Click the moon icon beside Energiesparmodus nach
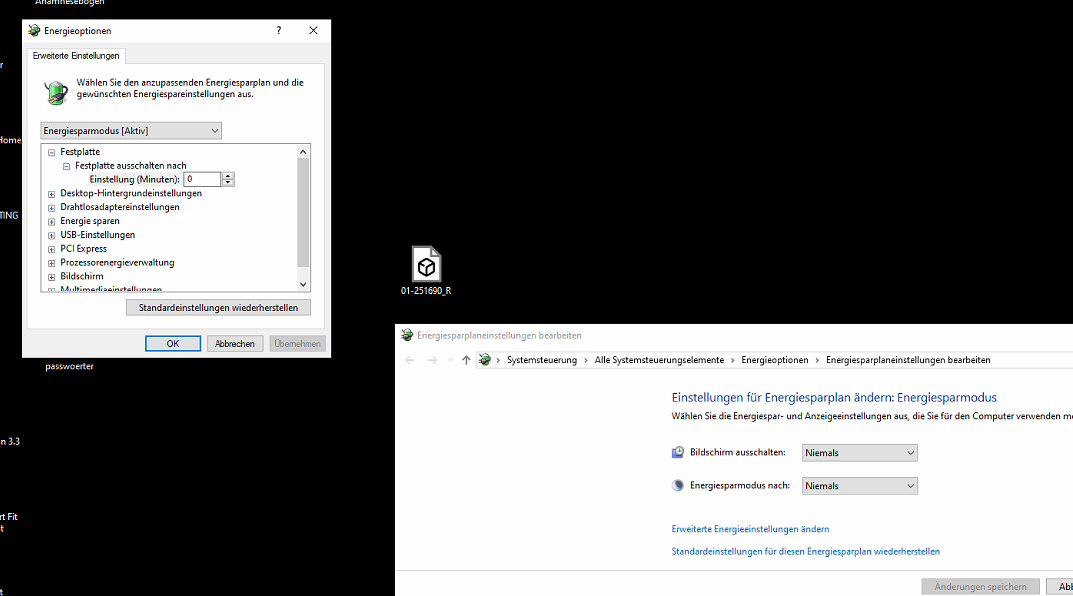 (678, 485)
